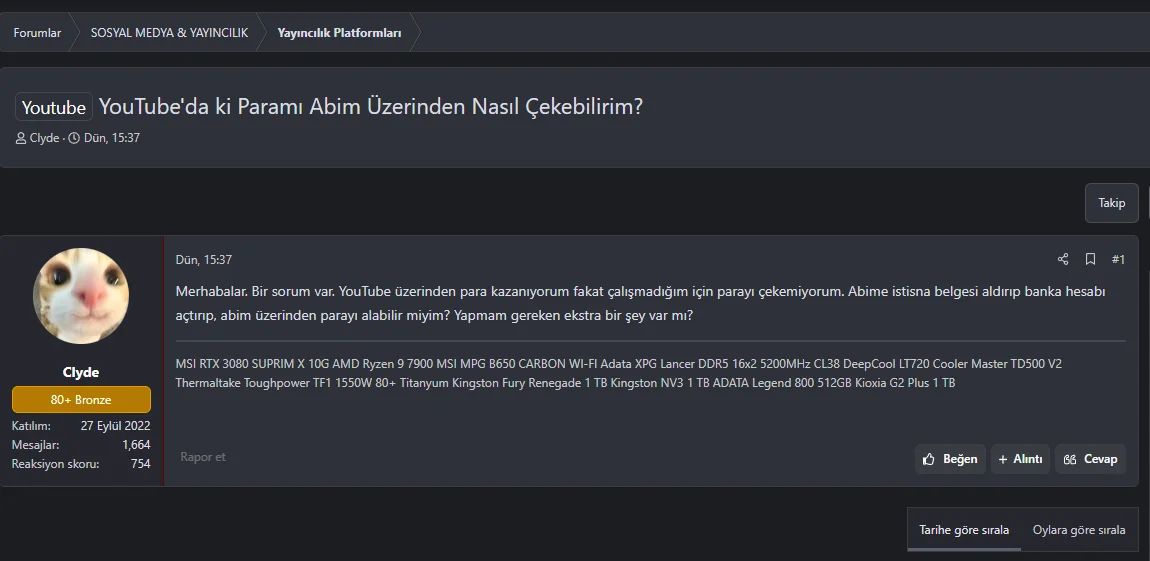
Task: Click the 80+ Bronze user badge
Action: (81, 400)
